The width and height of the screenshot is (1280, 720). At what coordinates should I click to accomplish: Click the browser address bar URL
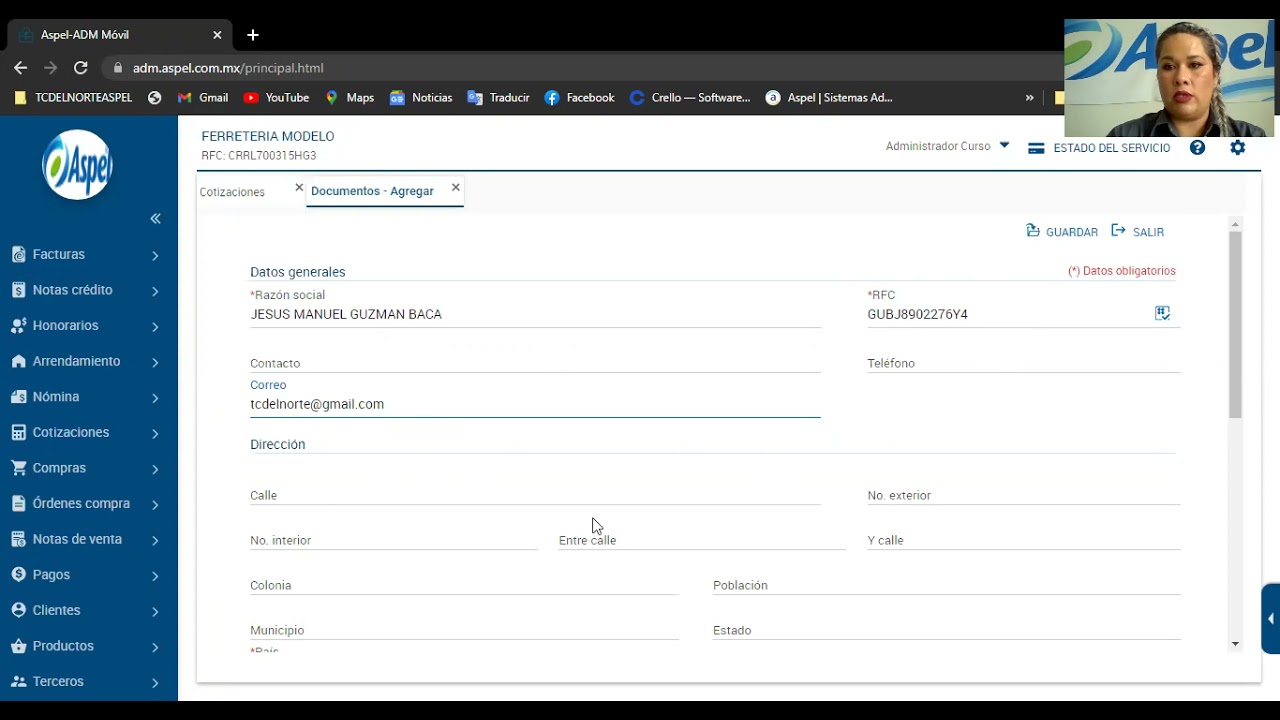coord(228,68)
